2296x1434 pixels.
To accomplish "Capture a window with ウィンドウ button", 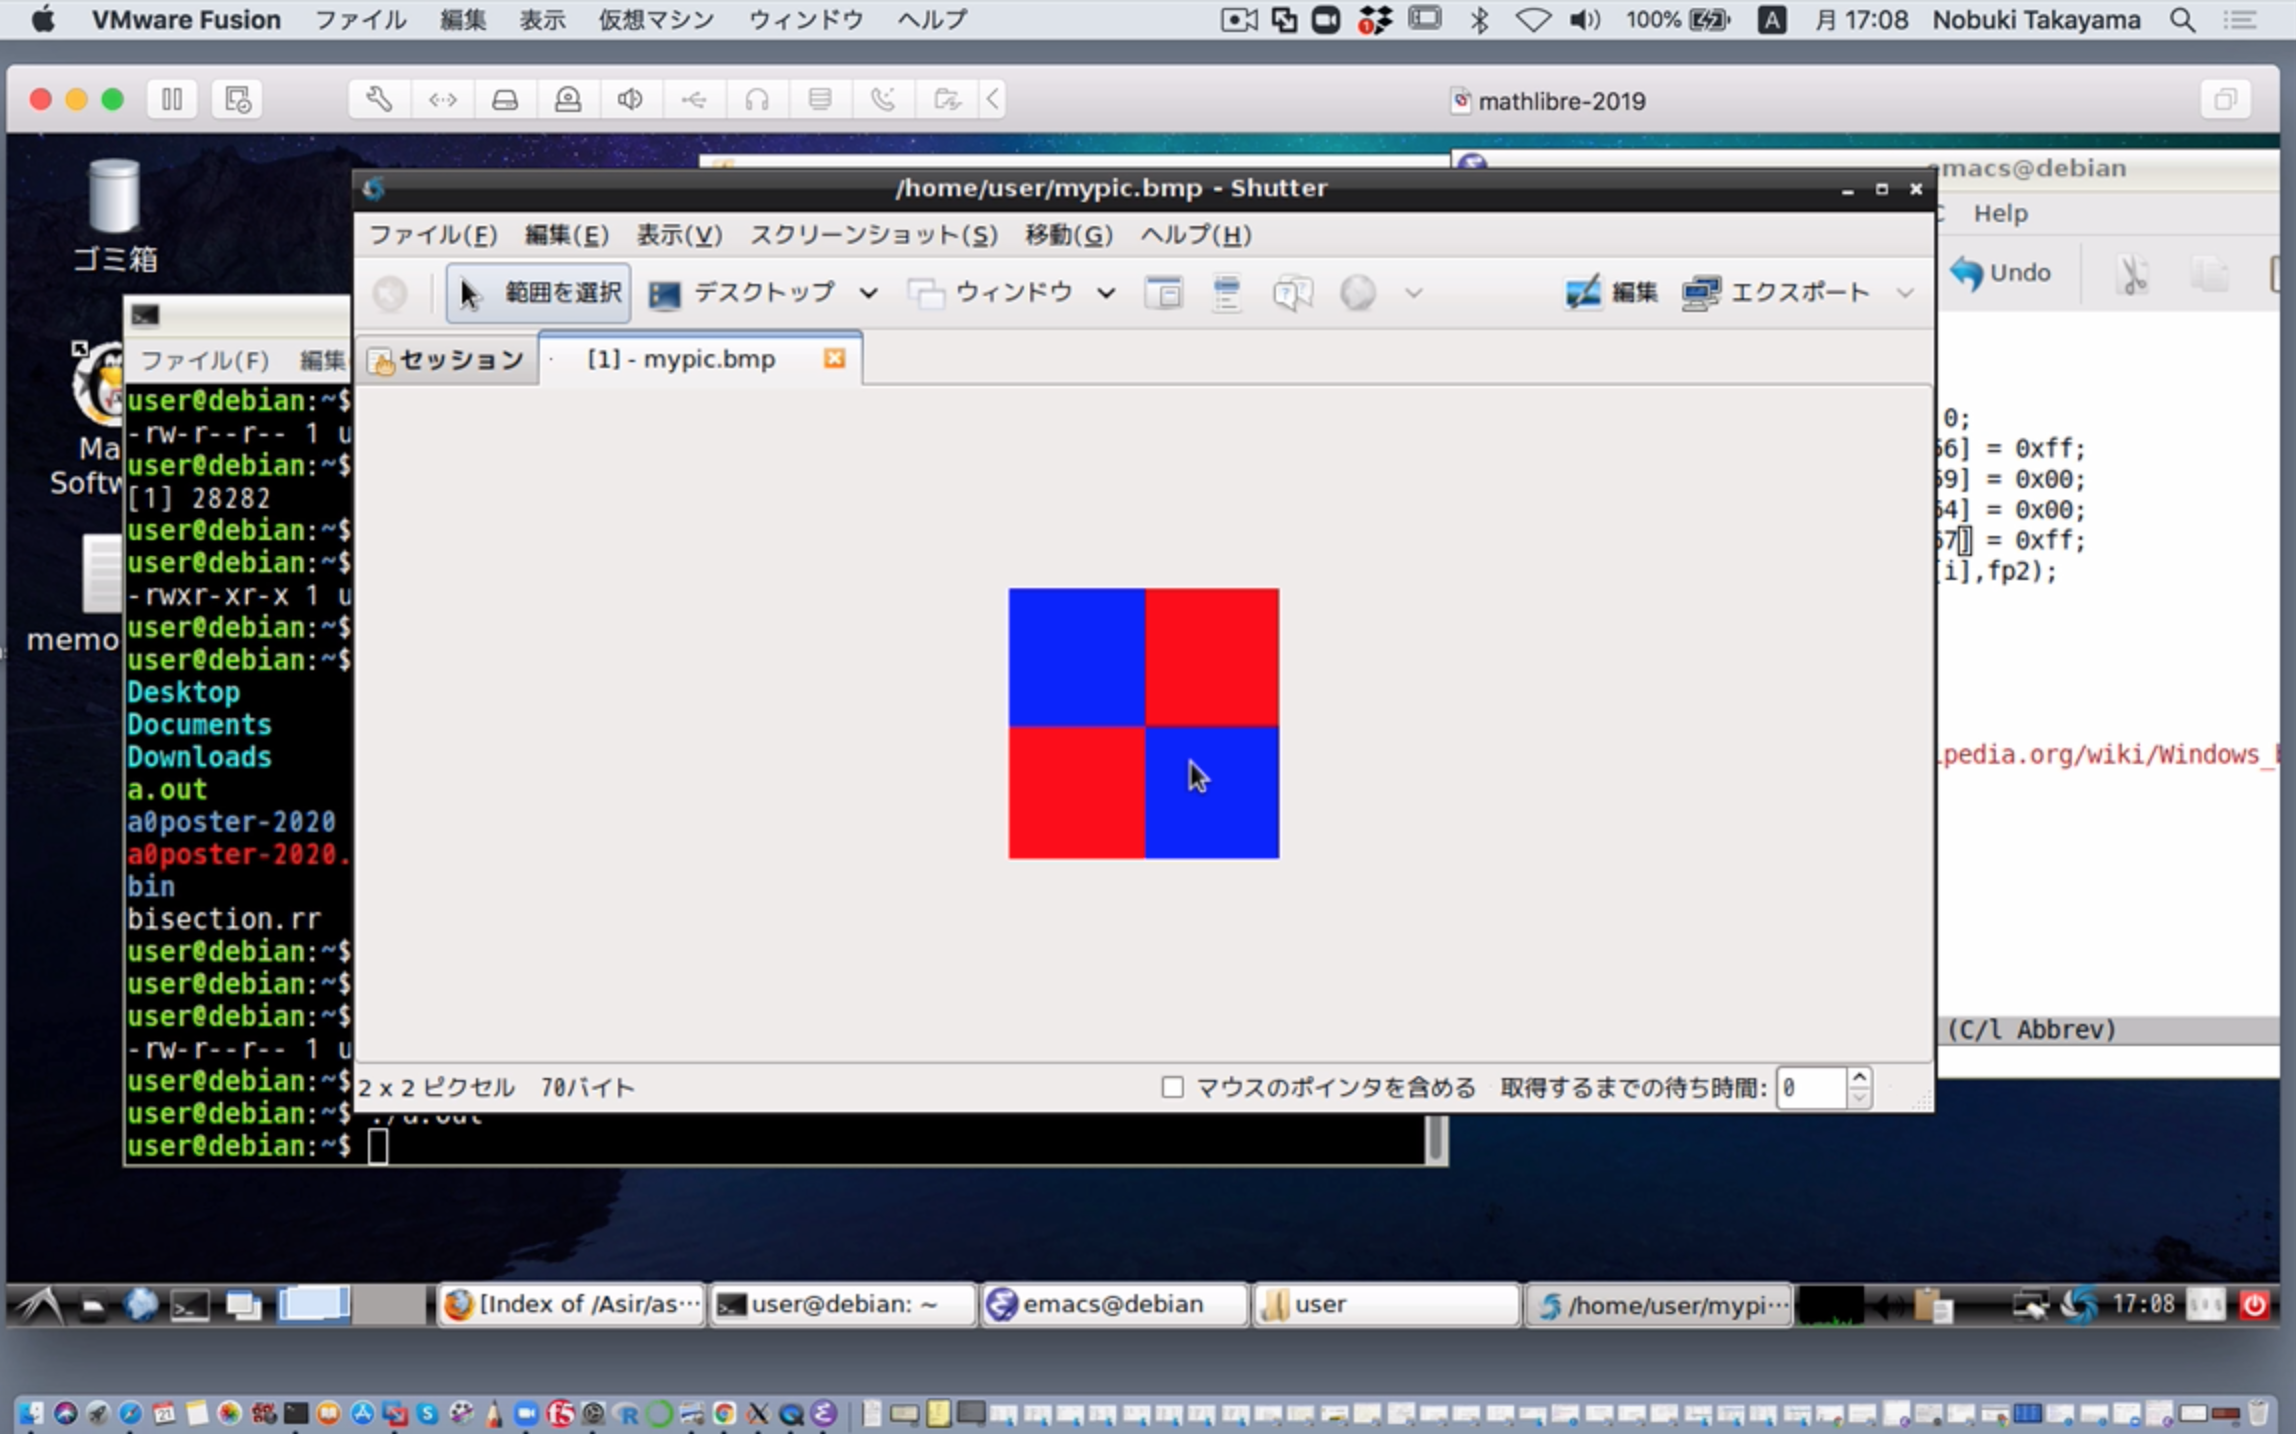I will (x=990, y=293).
